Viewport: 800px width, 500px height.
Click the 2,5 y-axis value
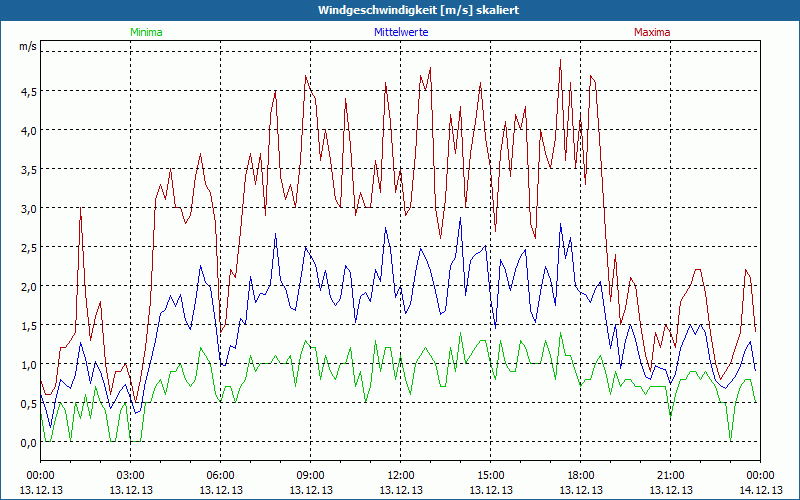tap(29, 247)
